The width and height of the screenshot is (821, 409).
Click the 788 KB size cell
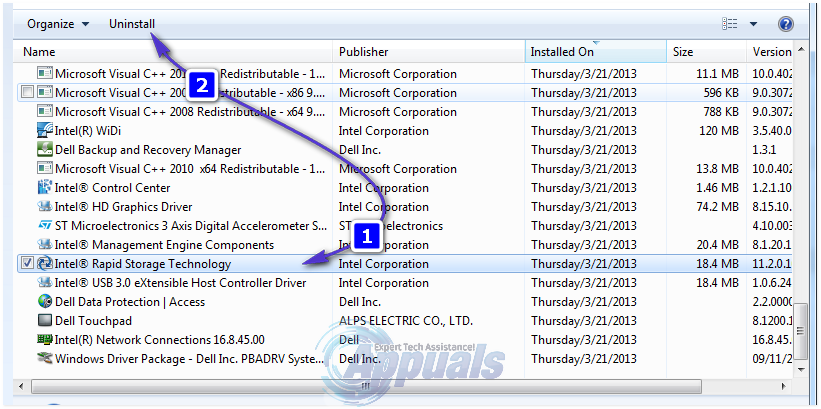(722, 112)
